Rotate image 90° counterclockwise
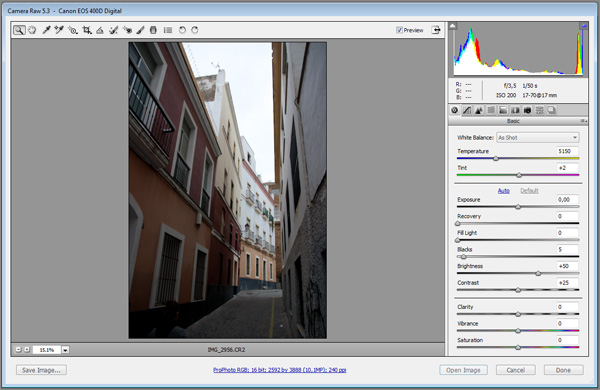 (x=182, y=30)
